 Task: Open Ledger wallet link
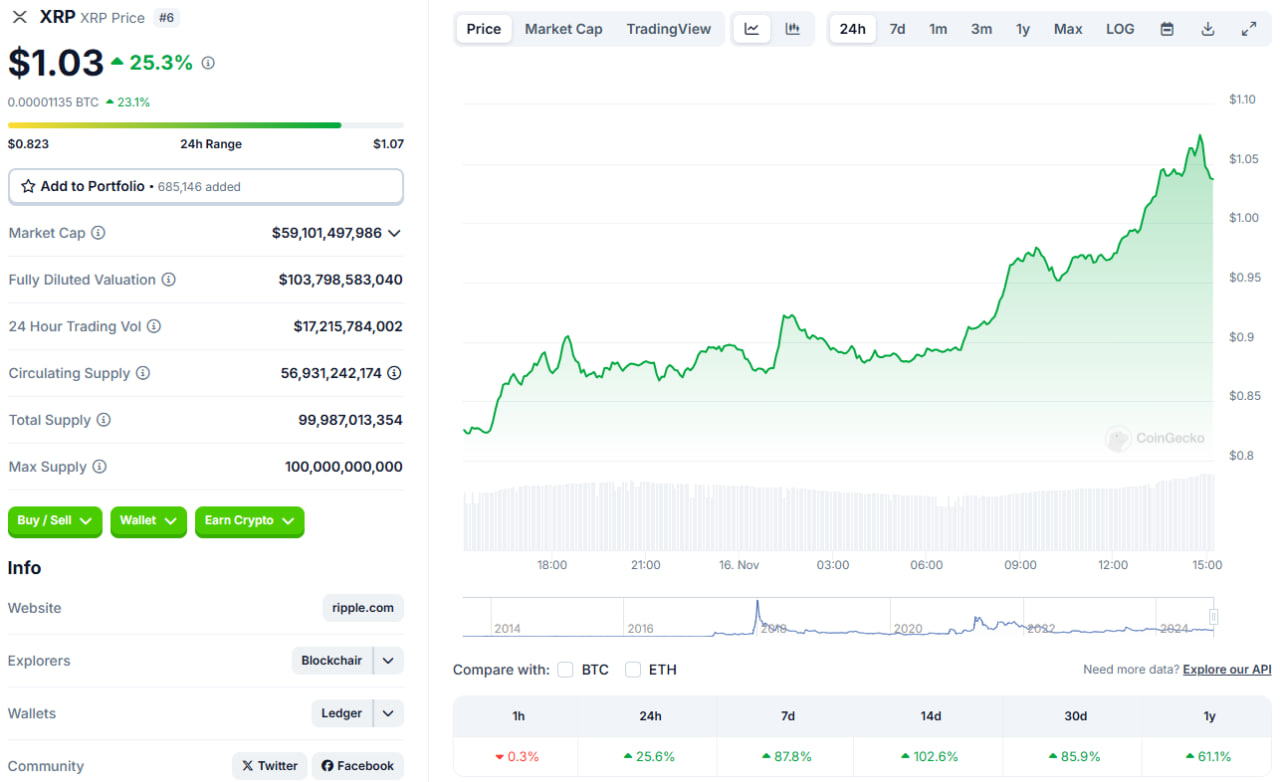tap(342, 714)
